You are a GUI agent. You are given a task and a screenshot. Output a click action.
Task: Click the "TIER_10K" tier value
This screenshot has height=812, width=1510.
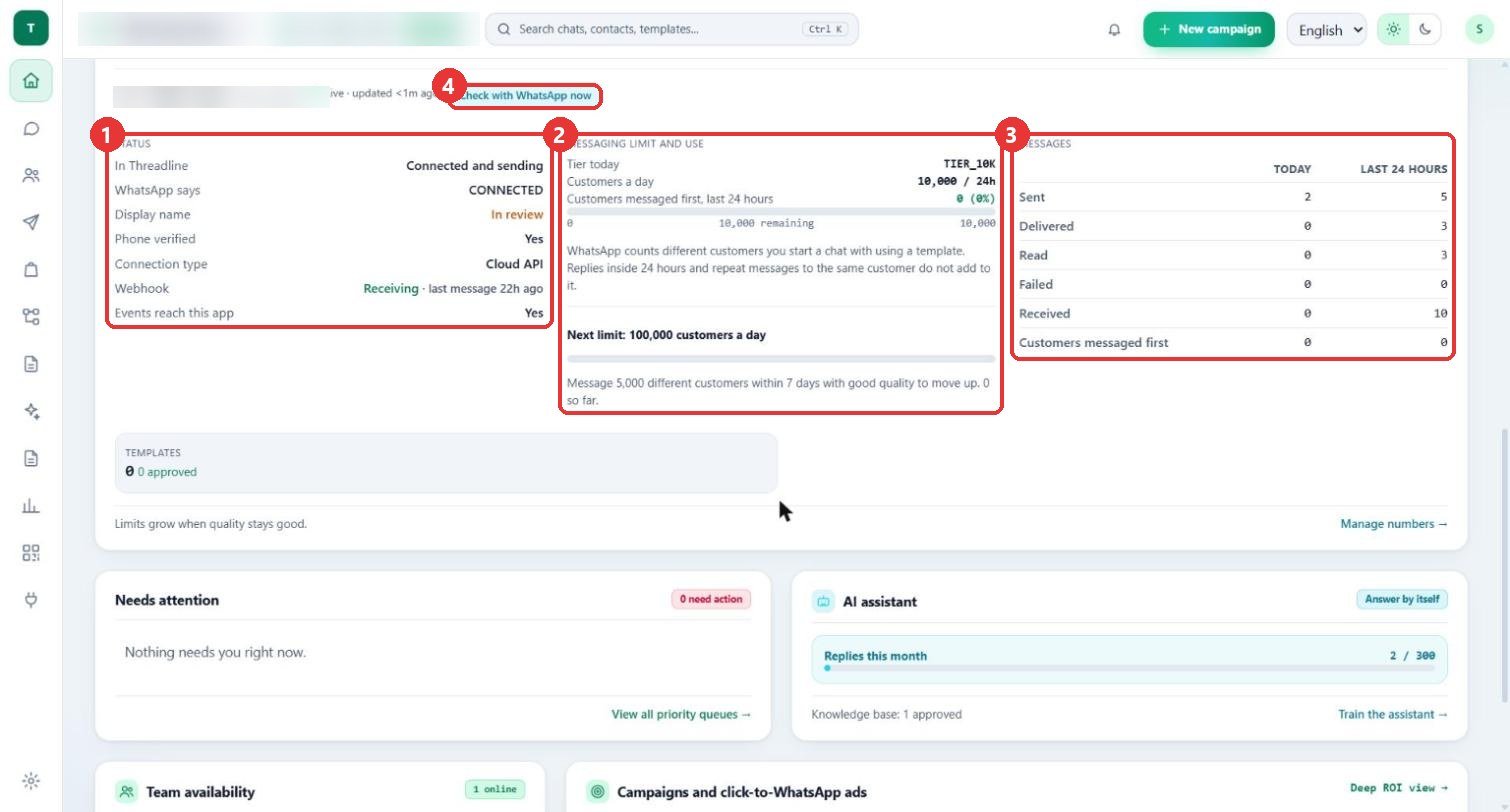969,164
